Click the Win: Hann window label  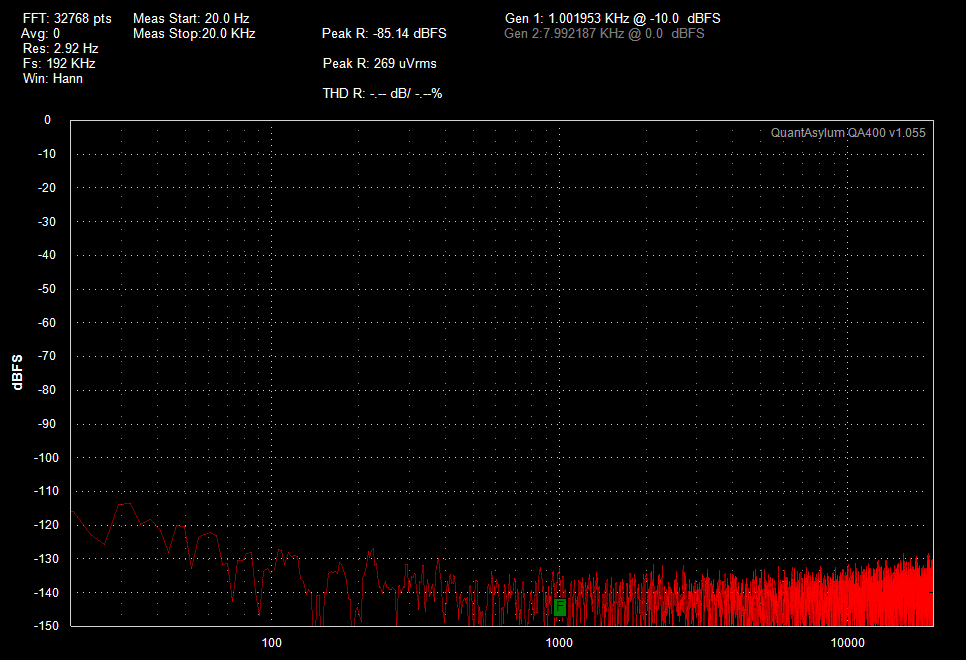pyautogui.click(x=53, y=78)
